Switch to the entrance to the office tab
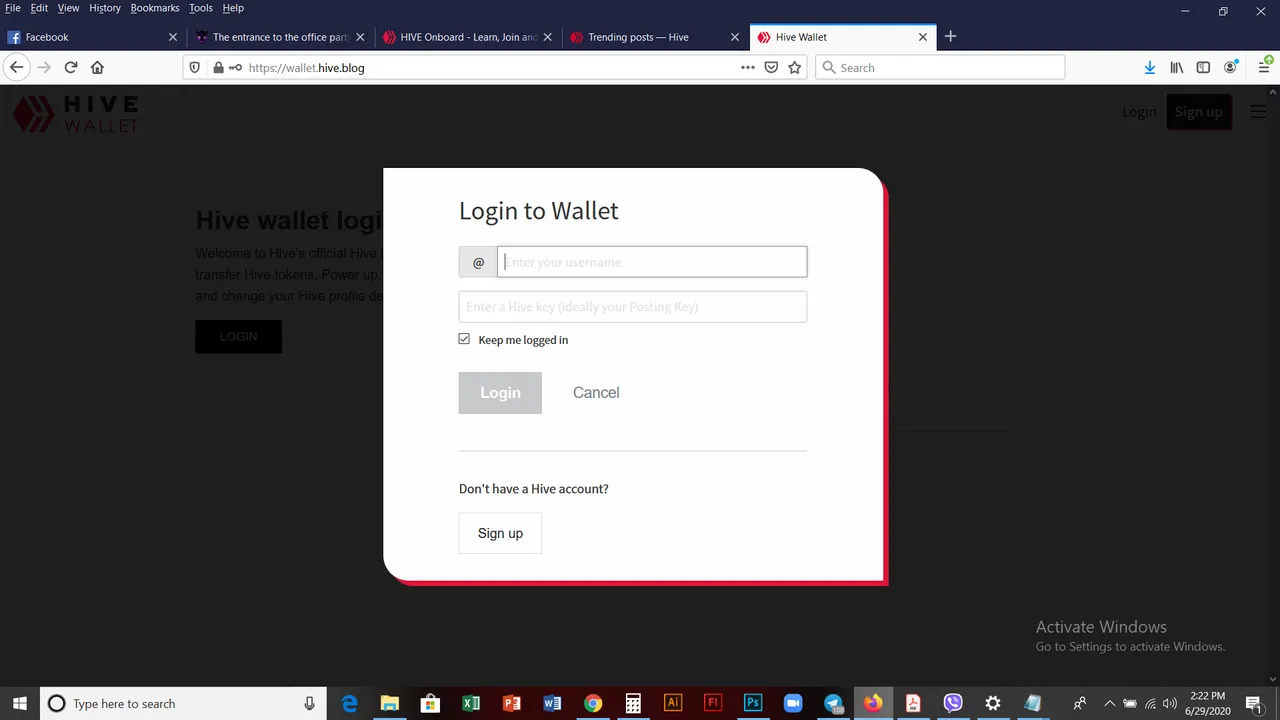 click(280, 37)
